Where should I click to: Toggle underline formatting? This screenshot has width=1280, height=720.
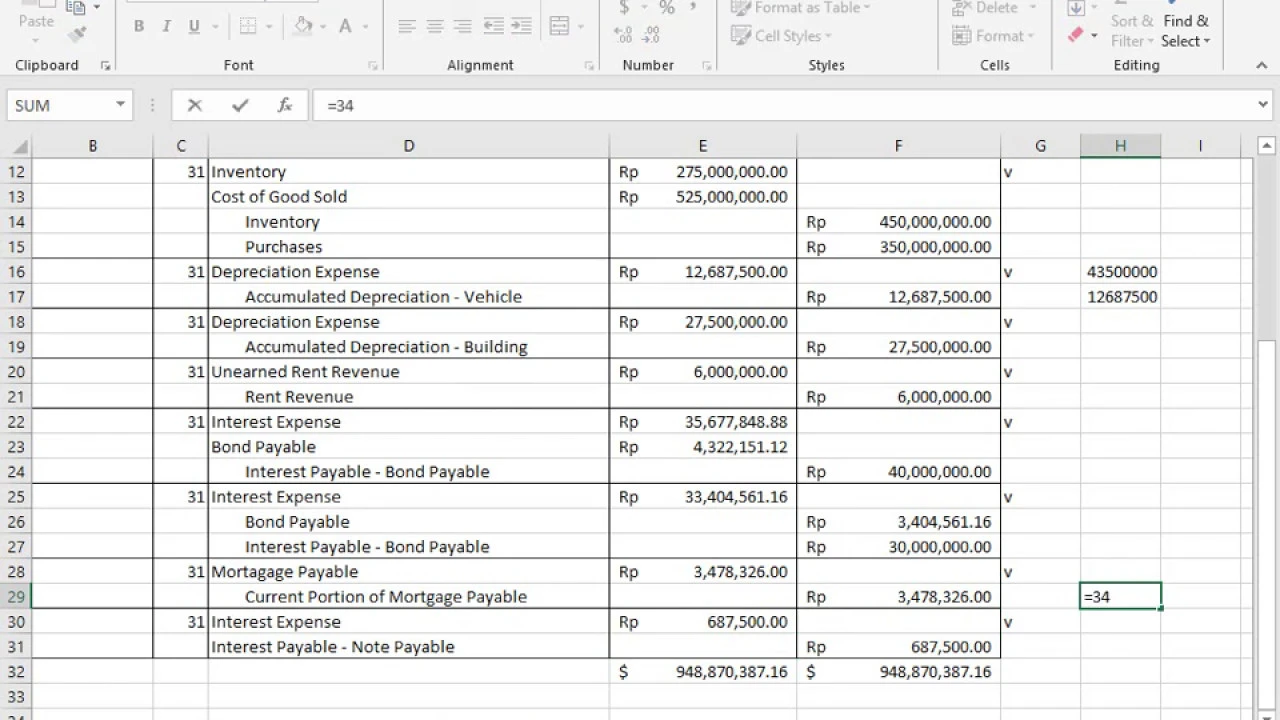pyautogui.click(x=193, y=27)
